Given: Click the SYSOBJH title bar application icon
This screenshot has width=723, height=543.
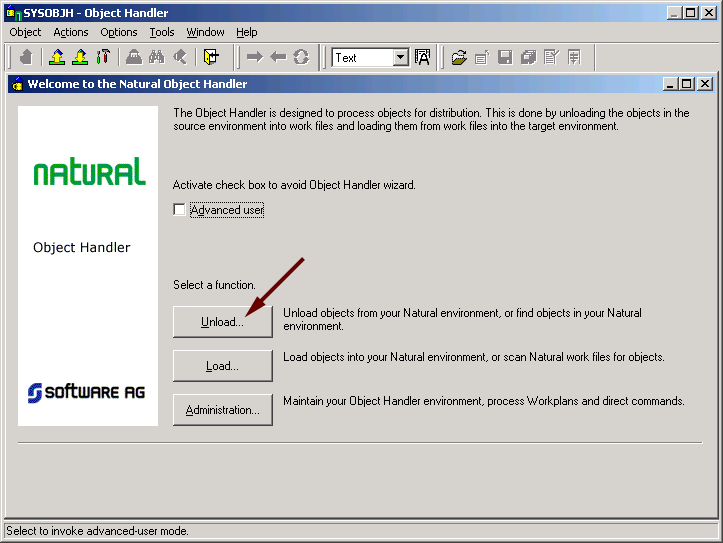Looking at the screenshot, I should point(13,13).
